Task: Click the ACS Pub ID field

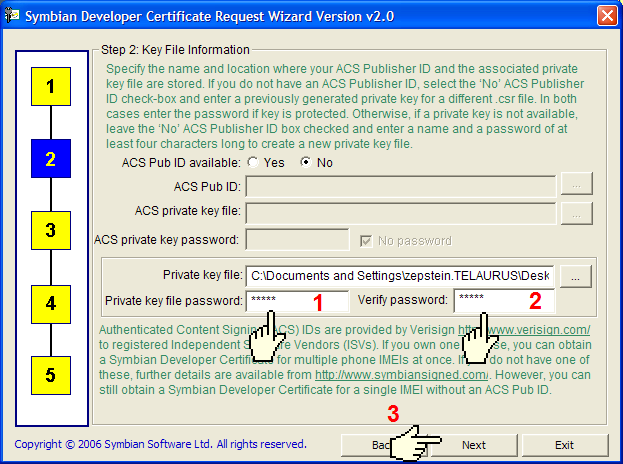Action: [400, 186]
